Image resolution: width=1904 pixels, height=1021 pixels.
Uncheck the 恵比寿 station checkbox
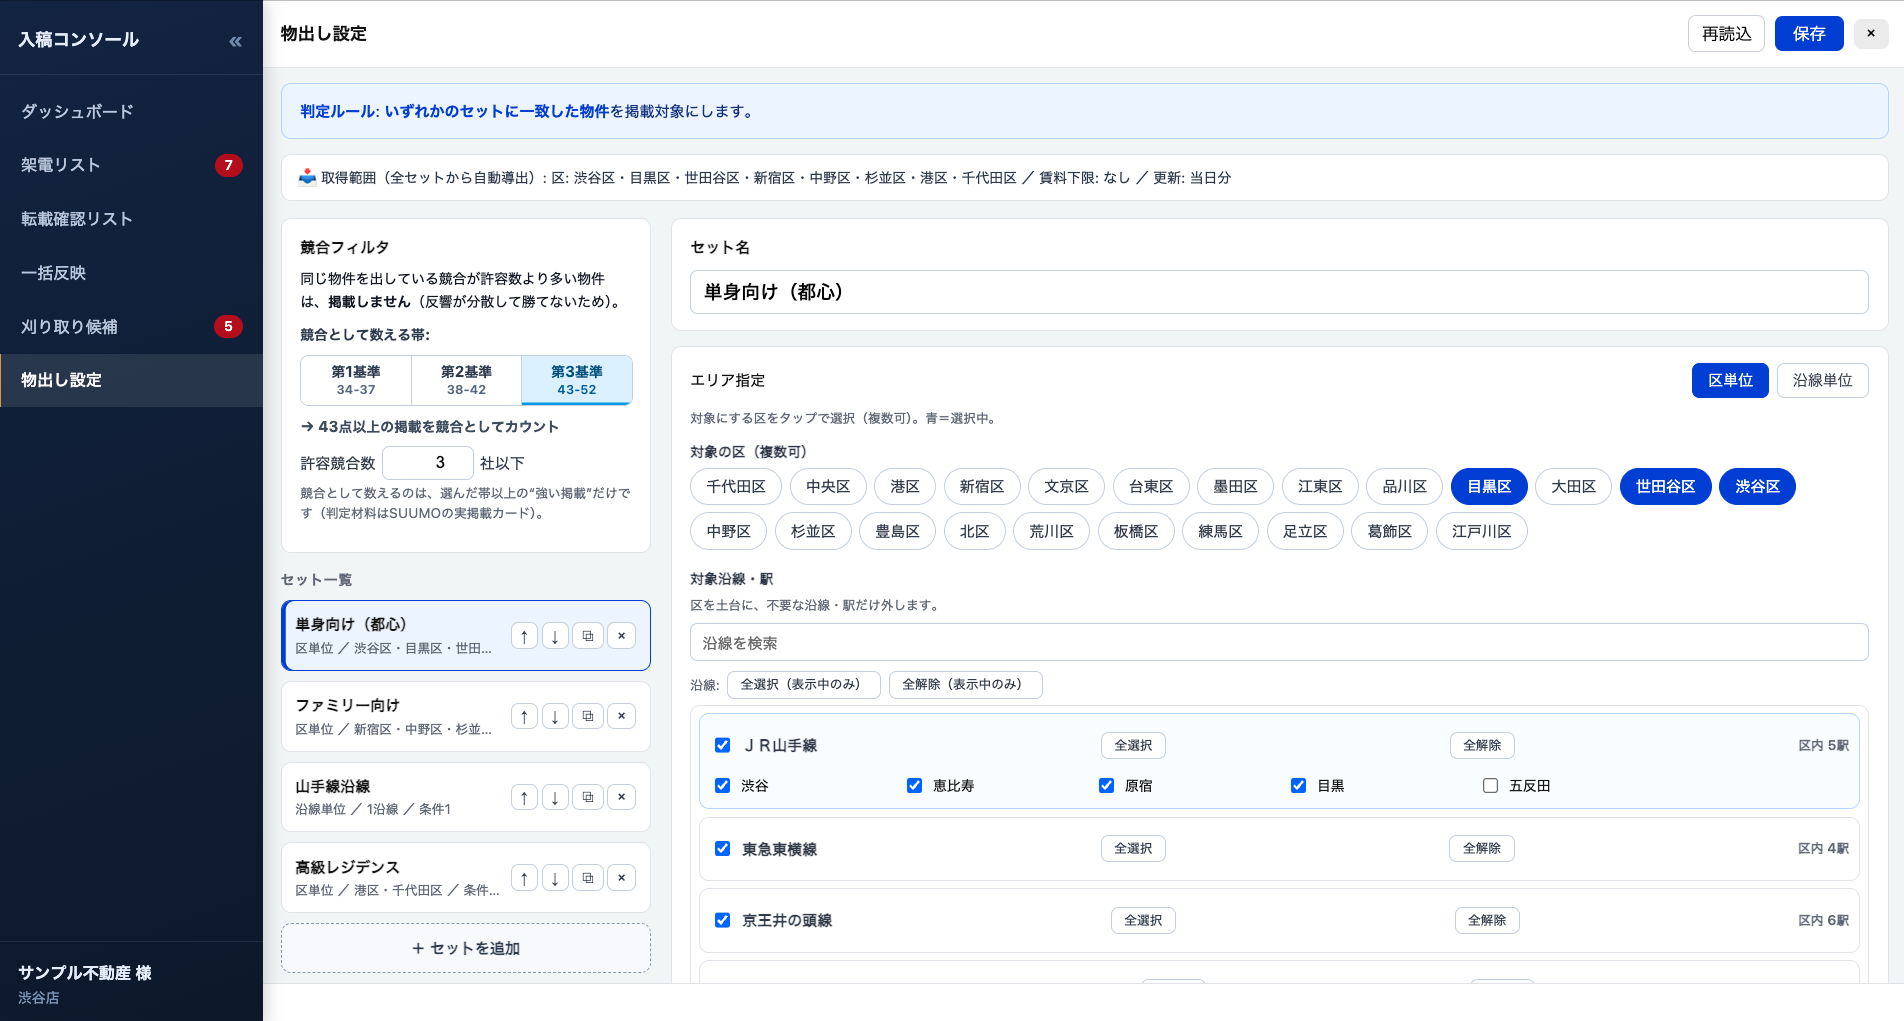coord(914,786)
